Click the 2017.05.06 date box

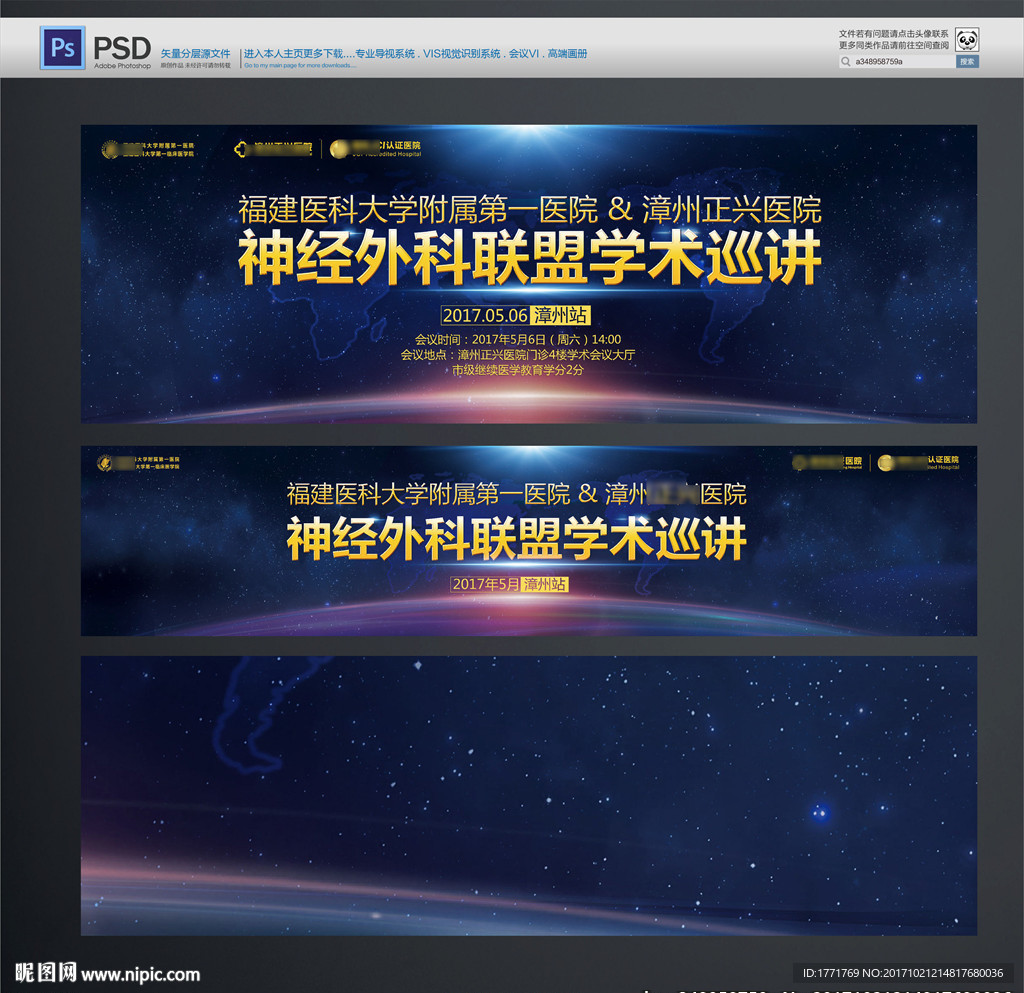click(485, 315)
